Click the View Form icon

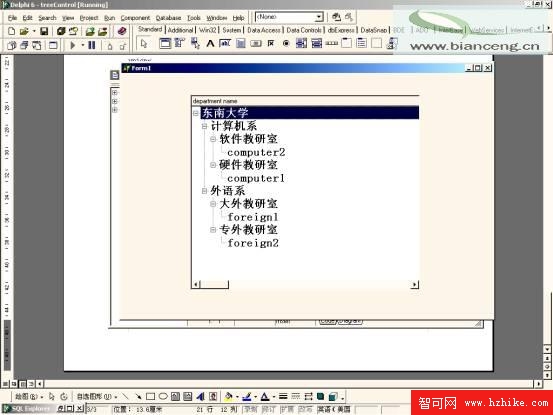pyautogui.click(x=24, y=45)
